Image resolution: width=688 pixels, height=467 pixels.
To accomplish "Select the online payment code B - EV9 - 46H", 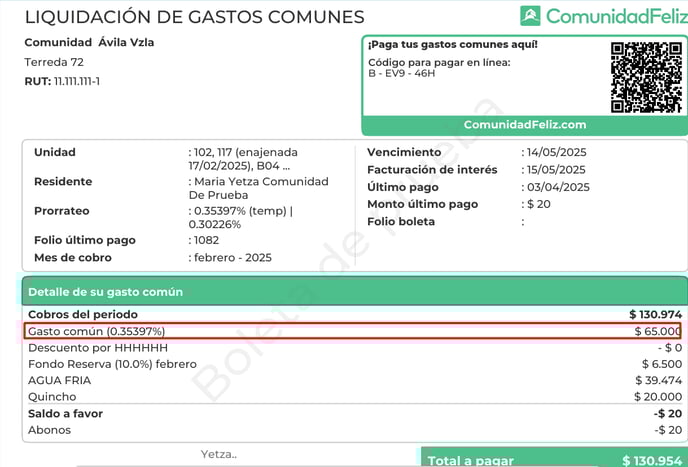I will [x=401, y=73].
